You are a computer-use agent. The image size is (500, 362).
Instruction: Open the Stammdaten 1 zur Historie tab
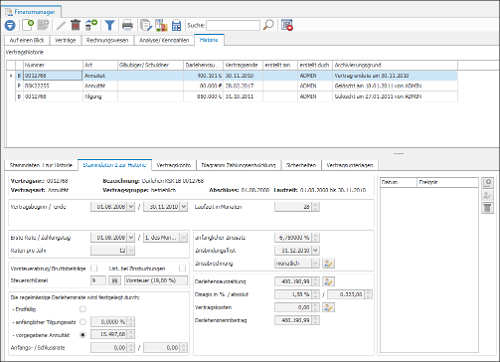(x=41, y=165)
